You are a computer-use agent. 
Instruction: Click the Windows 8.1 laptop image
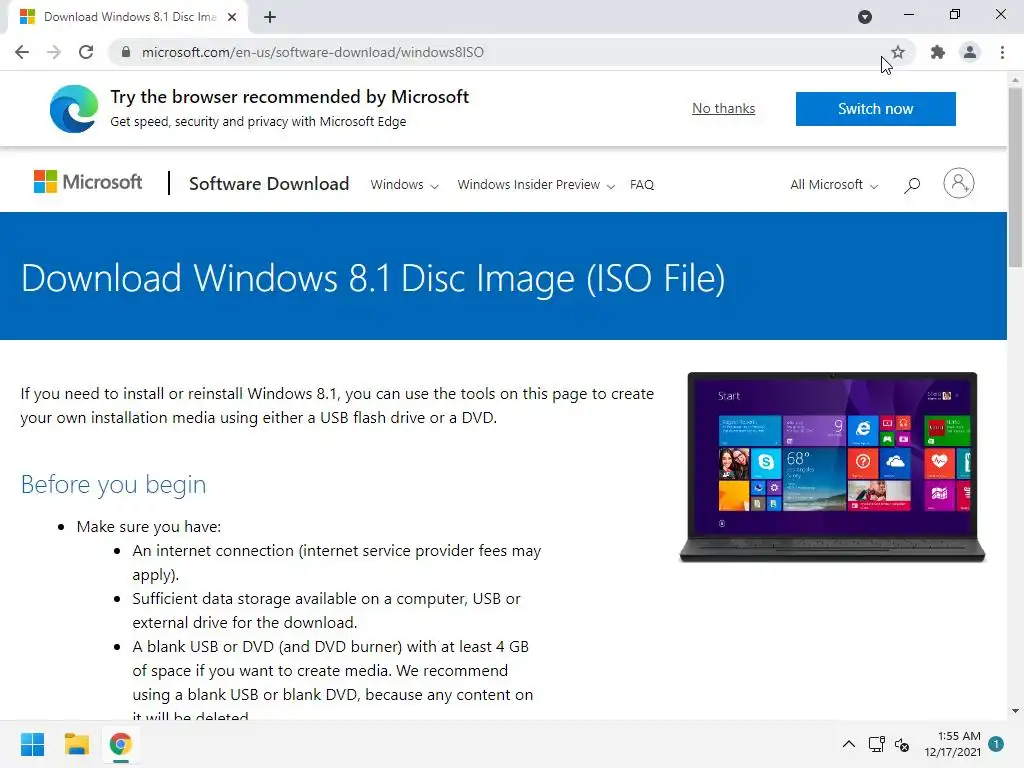833,467
